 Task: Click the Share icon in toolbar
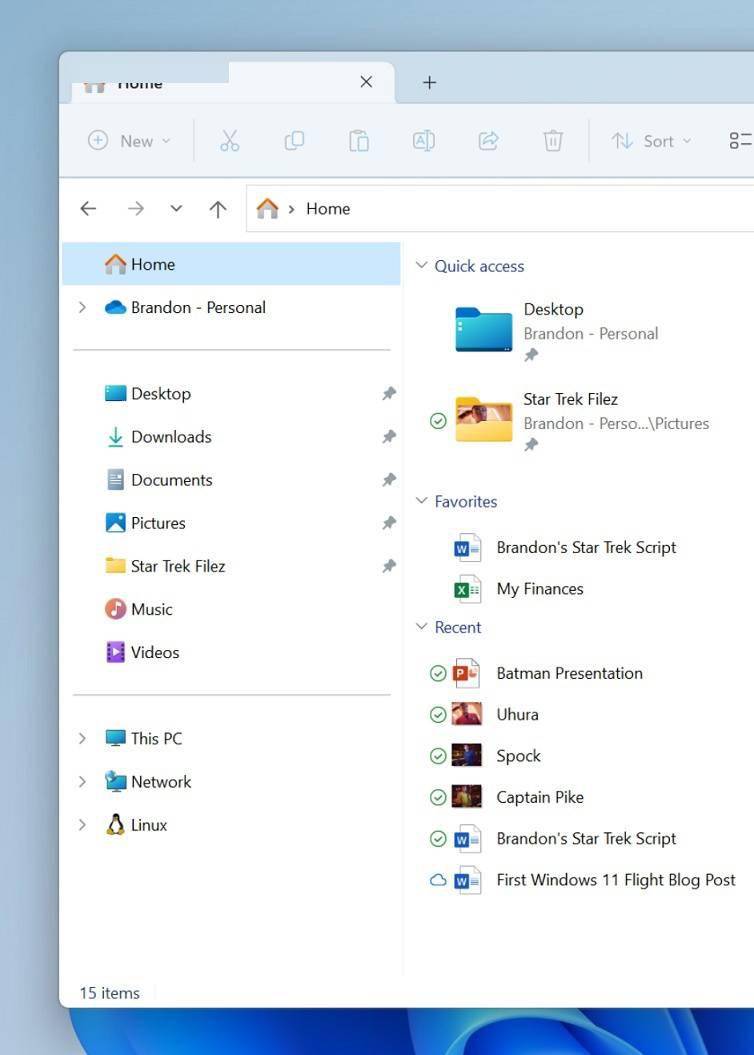coord(488,141)
